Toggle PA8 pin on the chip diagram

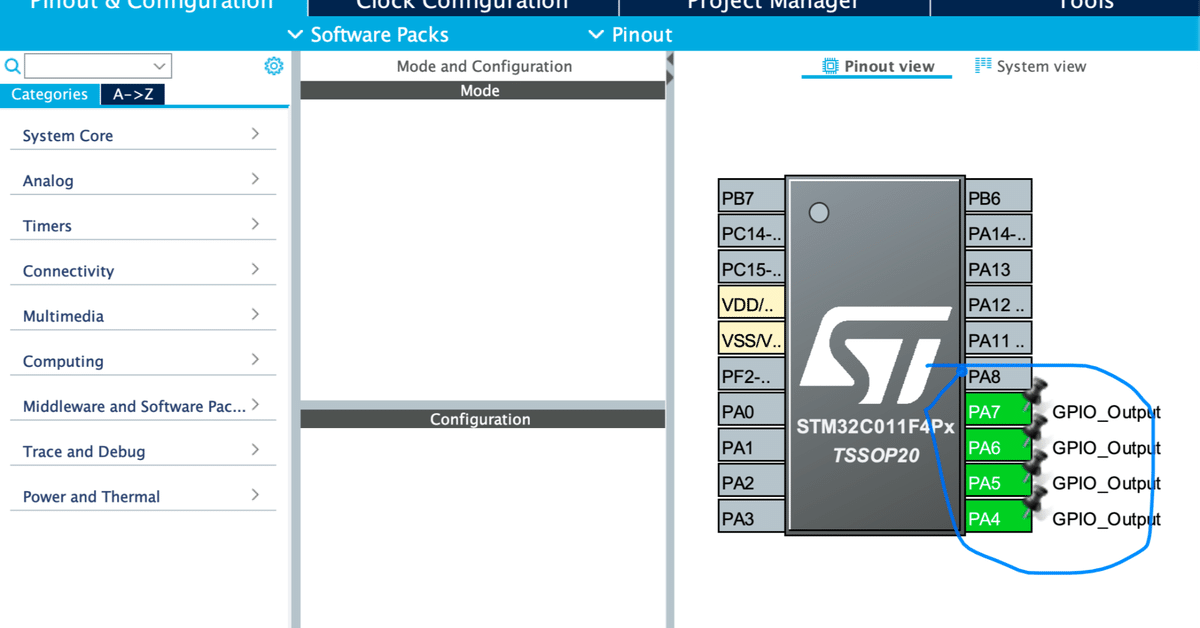(x=996, y=375)
